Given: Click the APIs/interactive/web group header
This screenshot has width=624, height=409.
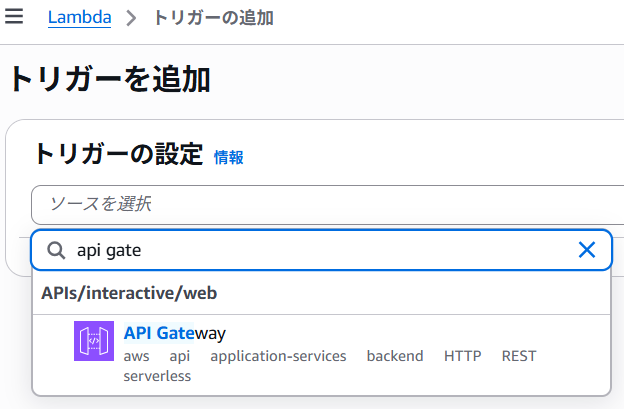Looking at the screenshot, I should [129, 293].
